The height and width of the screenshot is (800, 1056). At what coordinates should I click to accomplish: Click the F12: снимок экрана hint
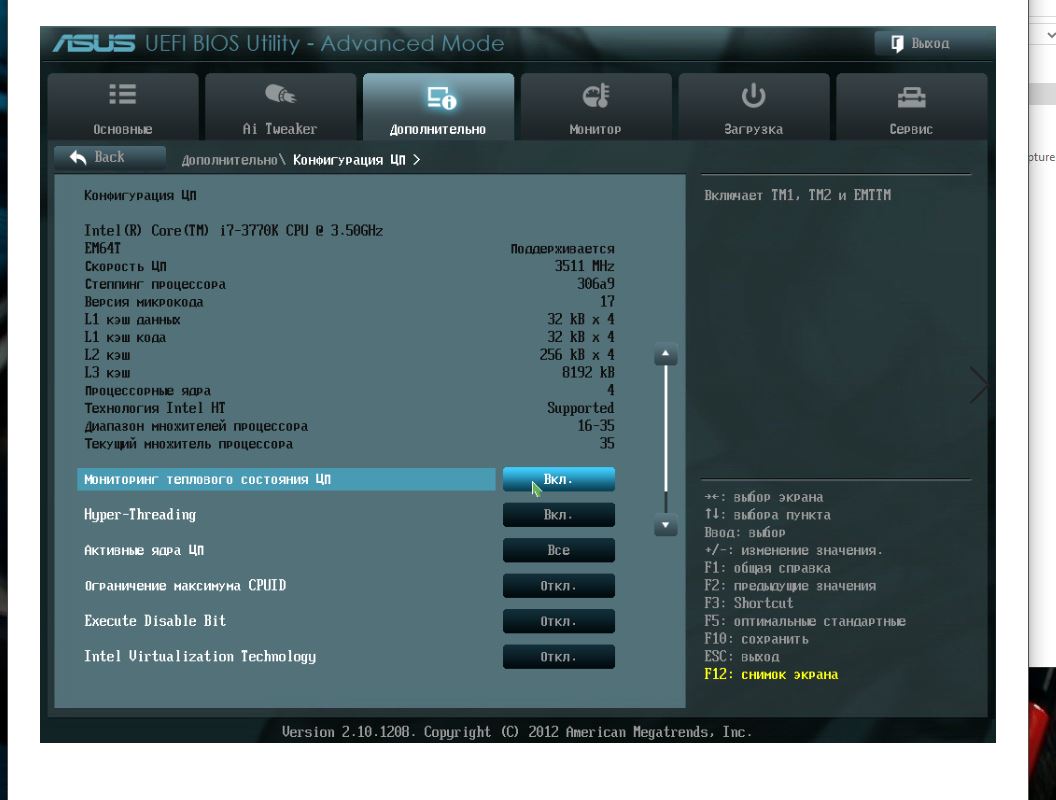(x=771, y=675)
